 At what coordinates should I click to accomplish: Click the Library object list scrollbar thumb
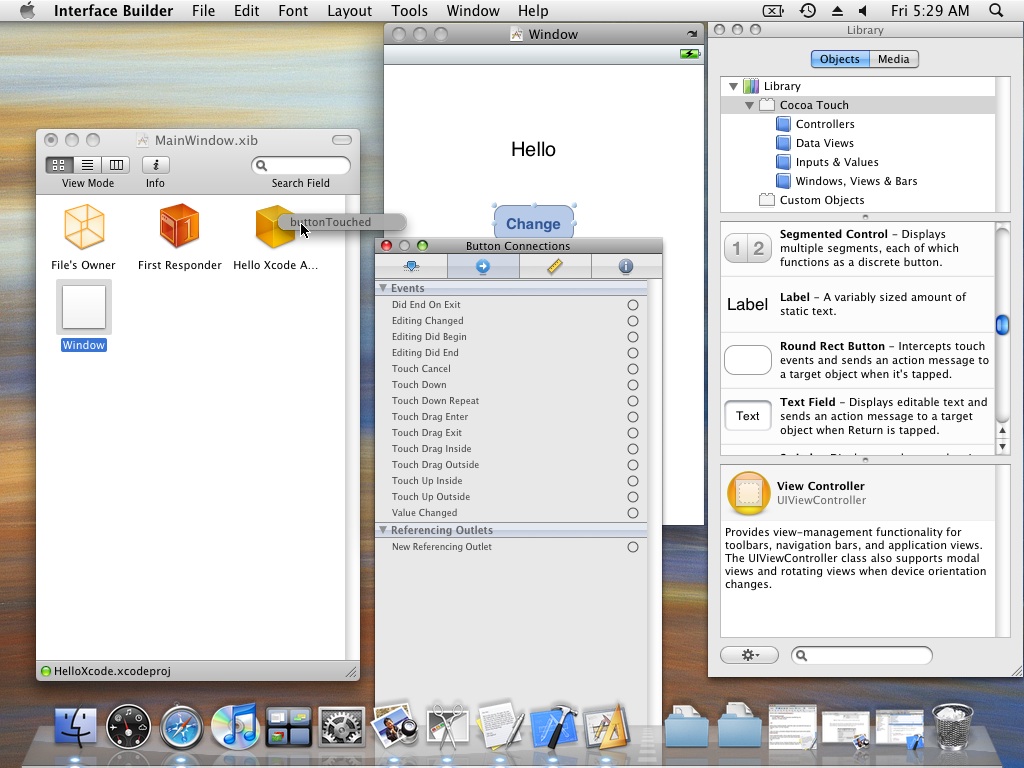(x=1002, y=325)
